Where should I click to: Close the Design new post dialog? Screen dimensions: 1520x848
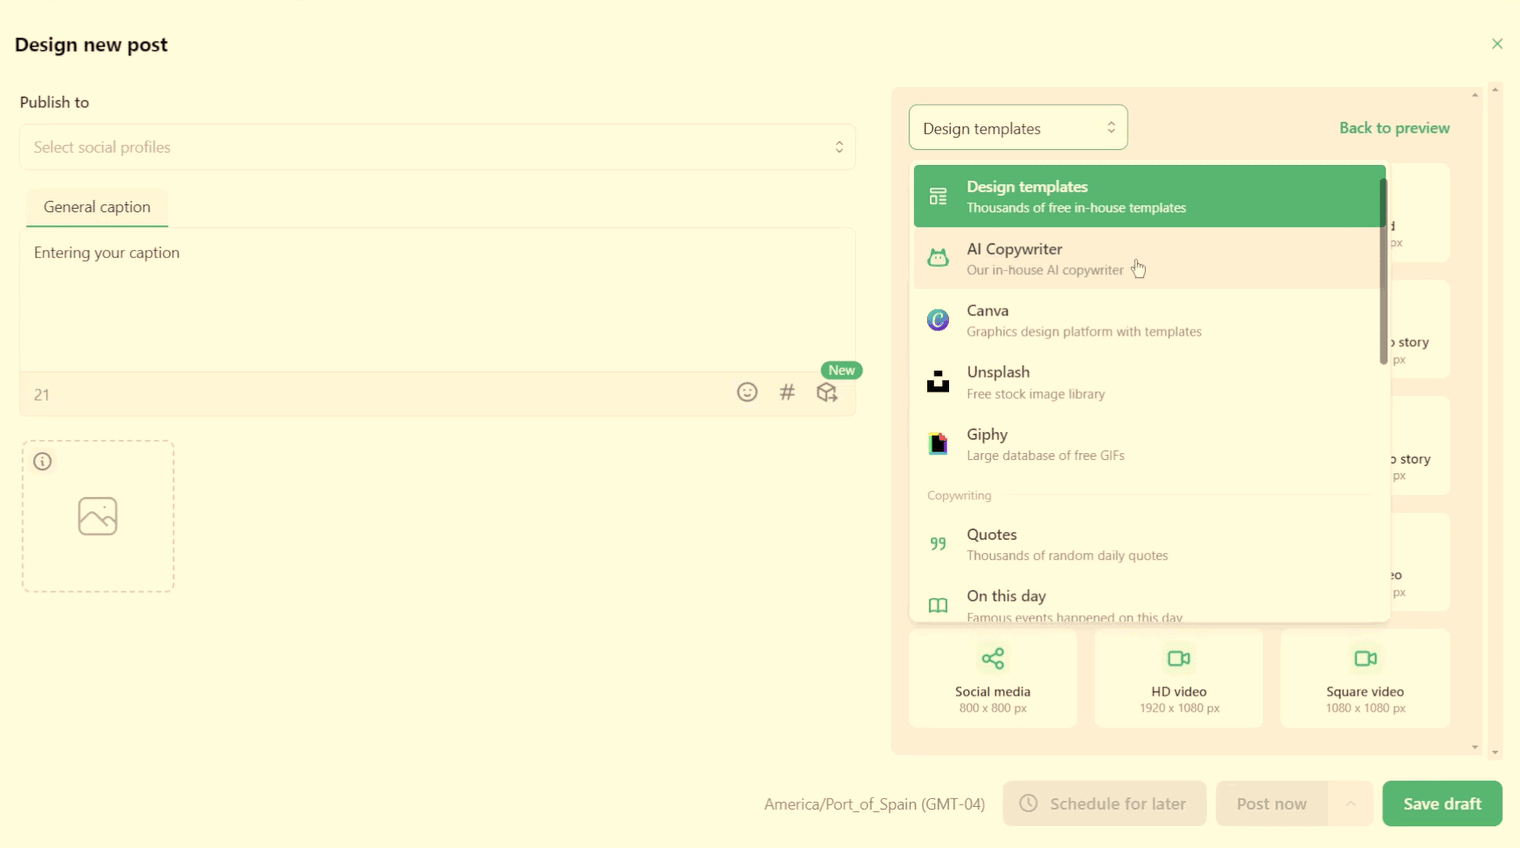1496,44
